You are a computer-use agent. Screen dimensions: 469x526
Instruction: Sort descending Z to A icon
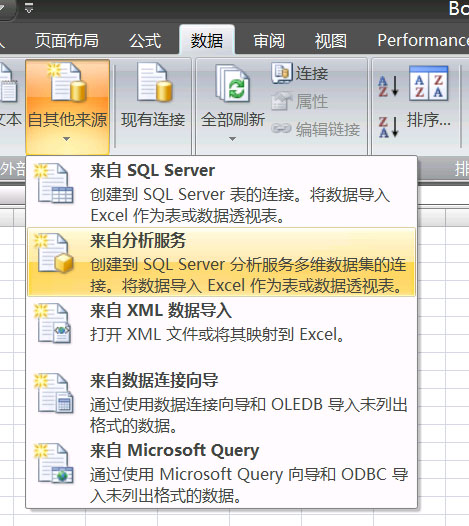tap(388, 127)
